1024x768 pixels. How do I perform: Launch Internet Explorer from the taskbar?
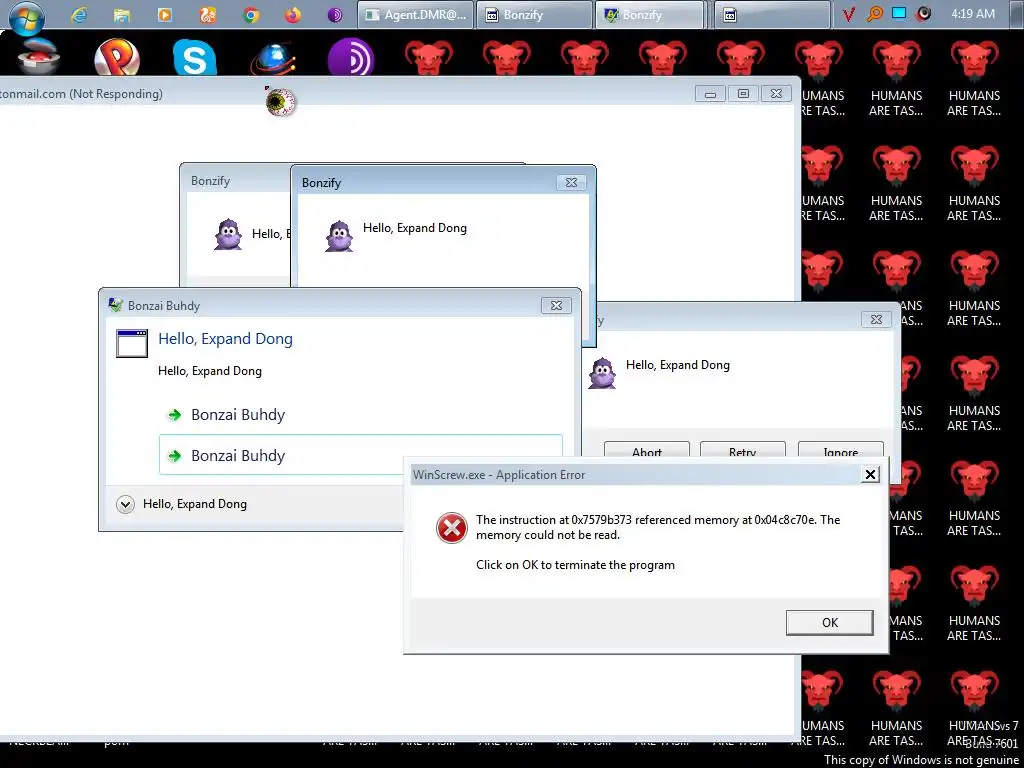coord(79,15)
